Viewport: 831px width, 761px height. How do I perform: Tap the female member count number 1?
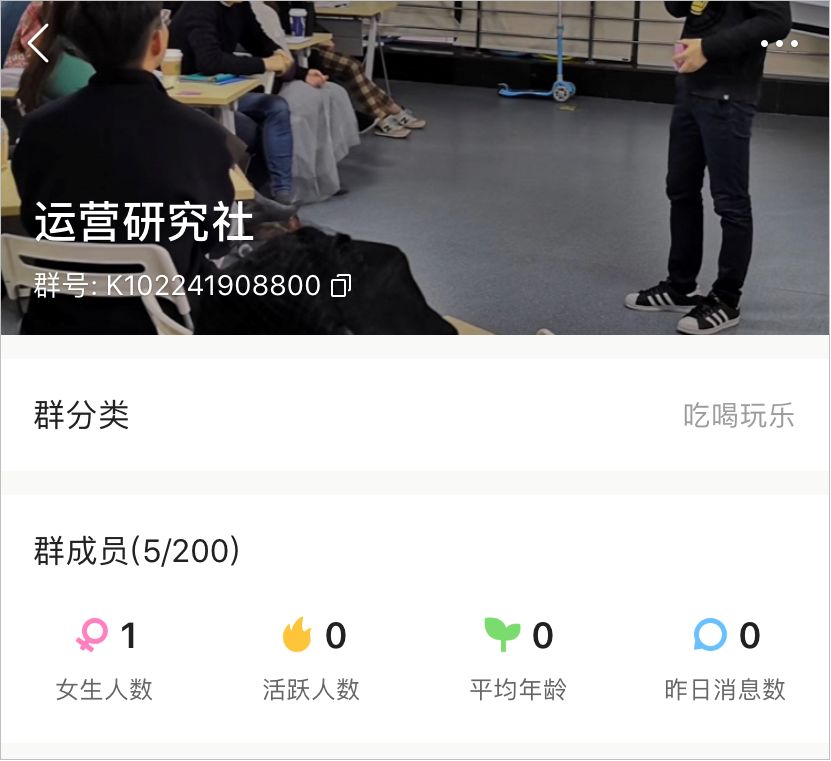128,635
